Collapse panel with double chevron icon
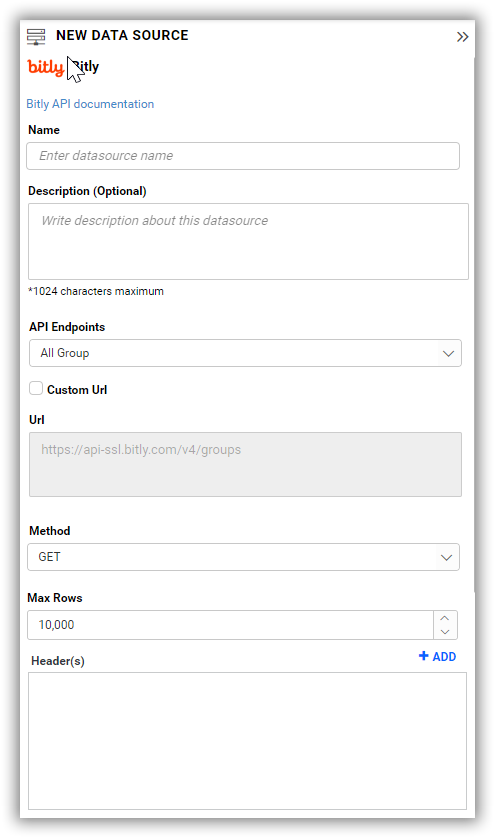Viewport: 495px width, 838px height. point(462,37)
